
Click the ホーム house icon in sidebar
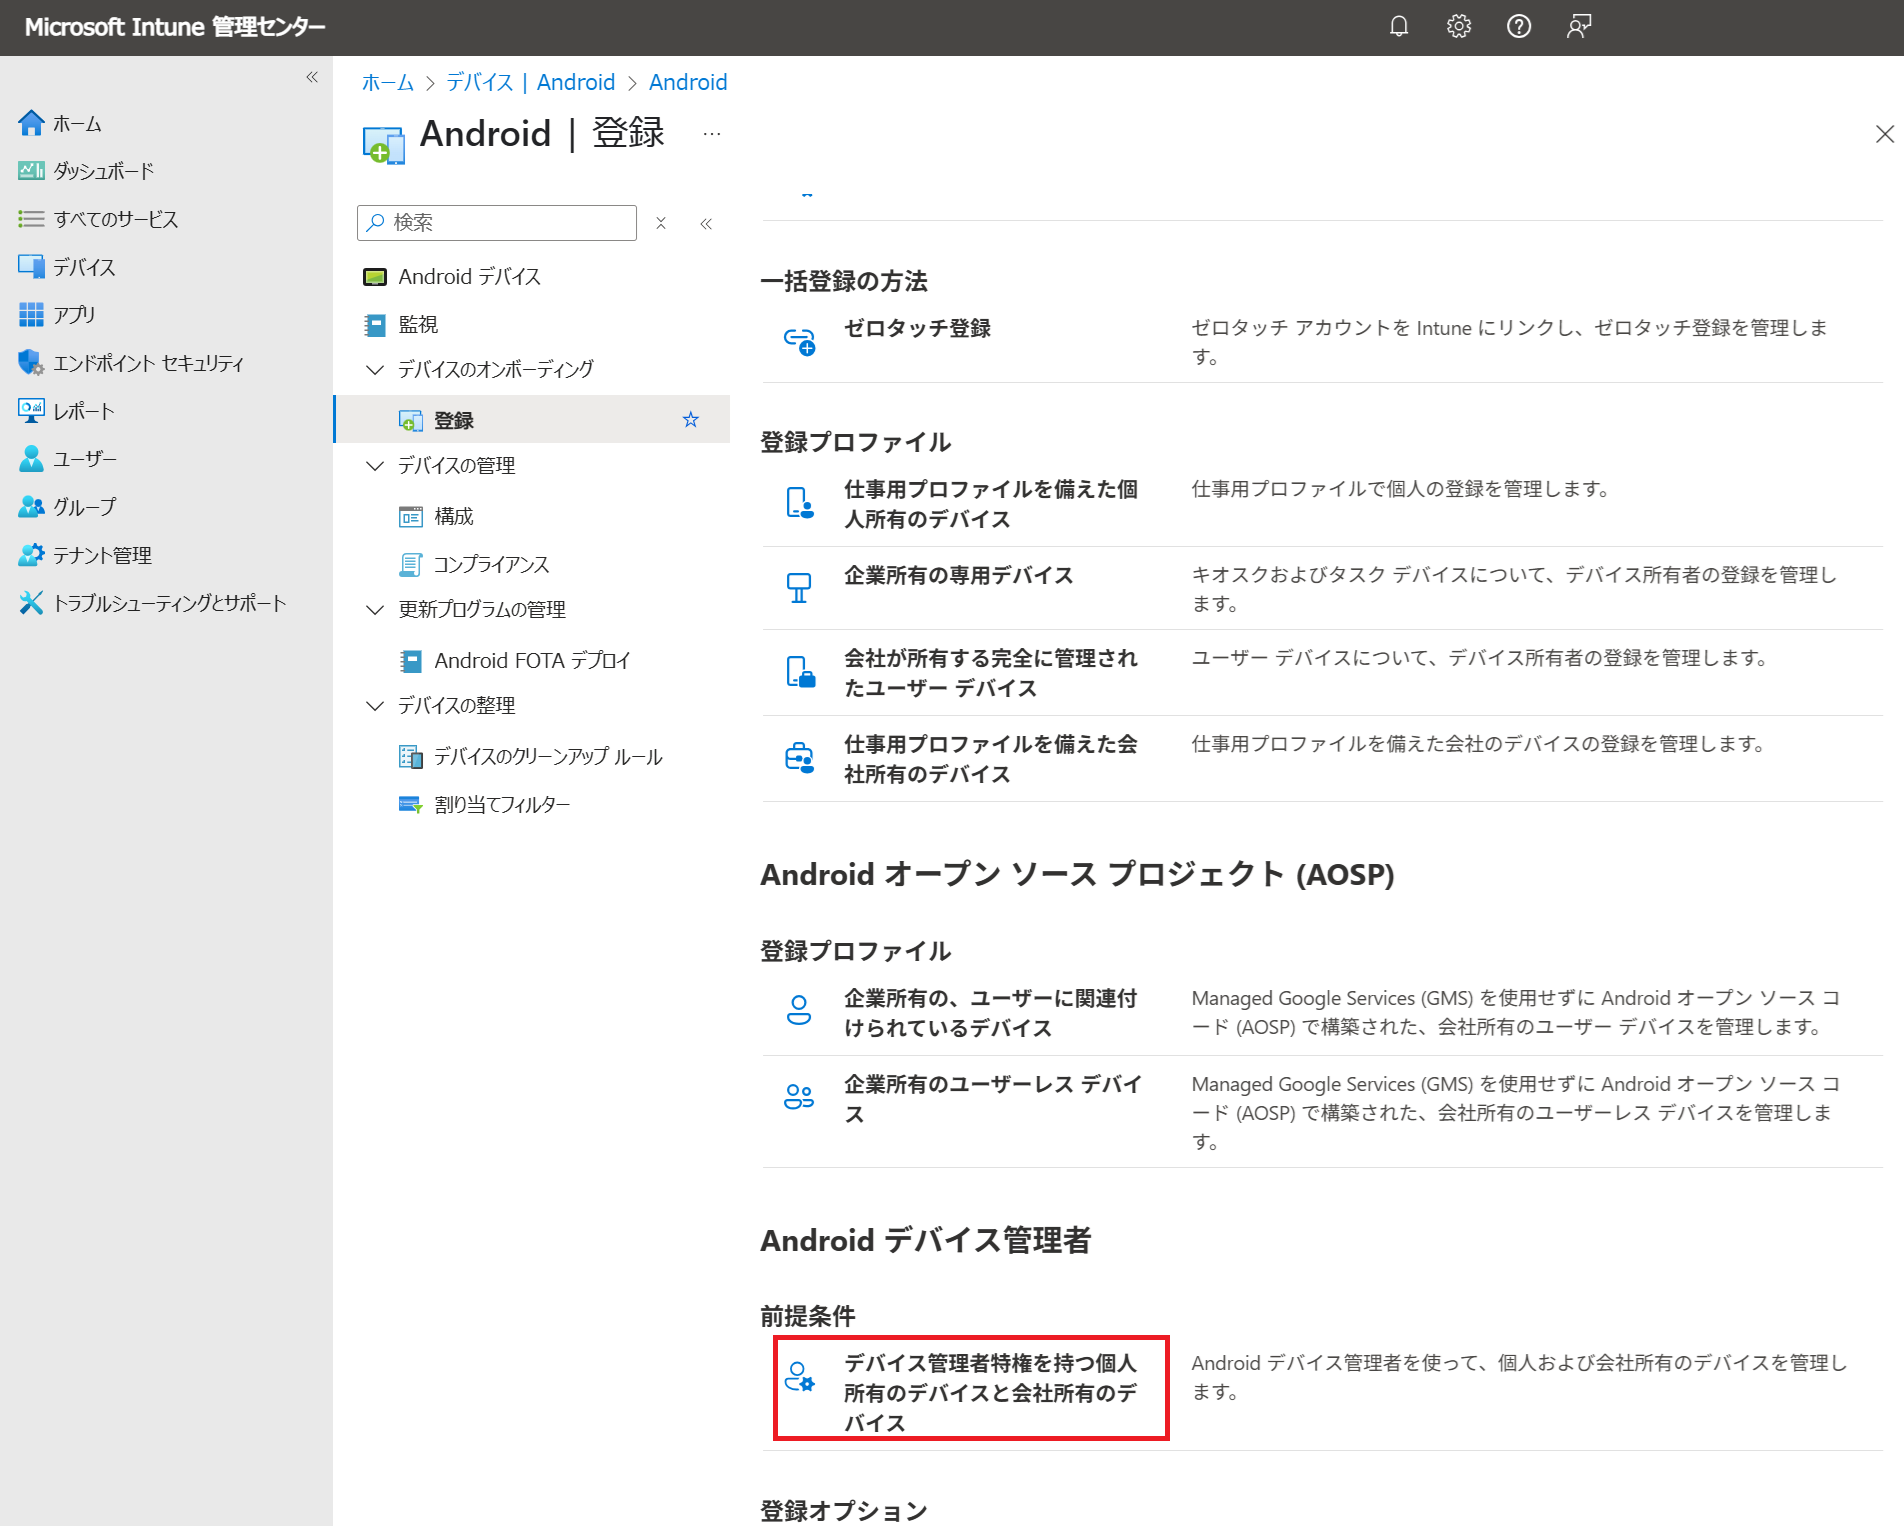[x=31, y=123]
